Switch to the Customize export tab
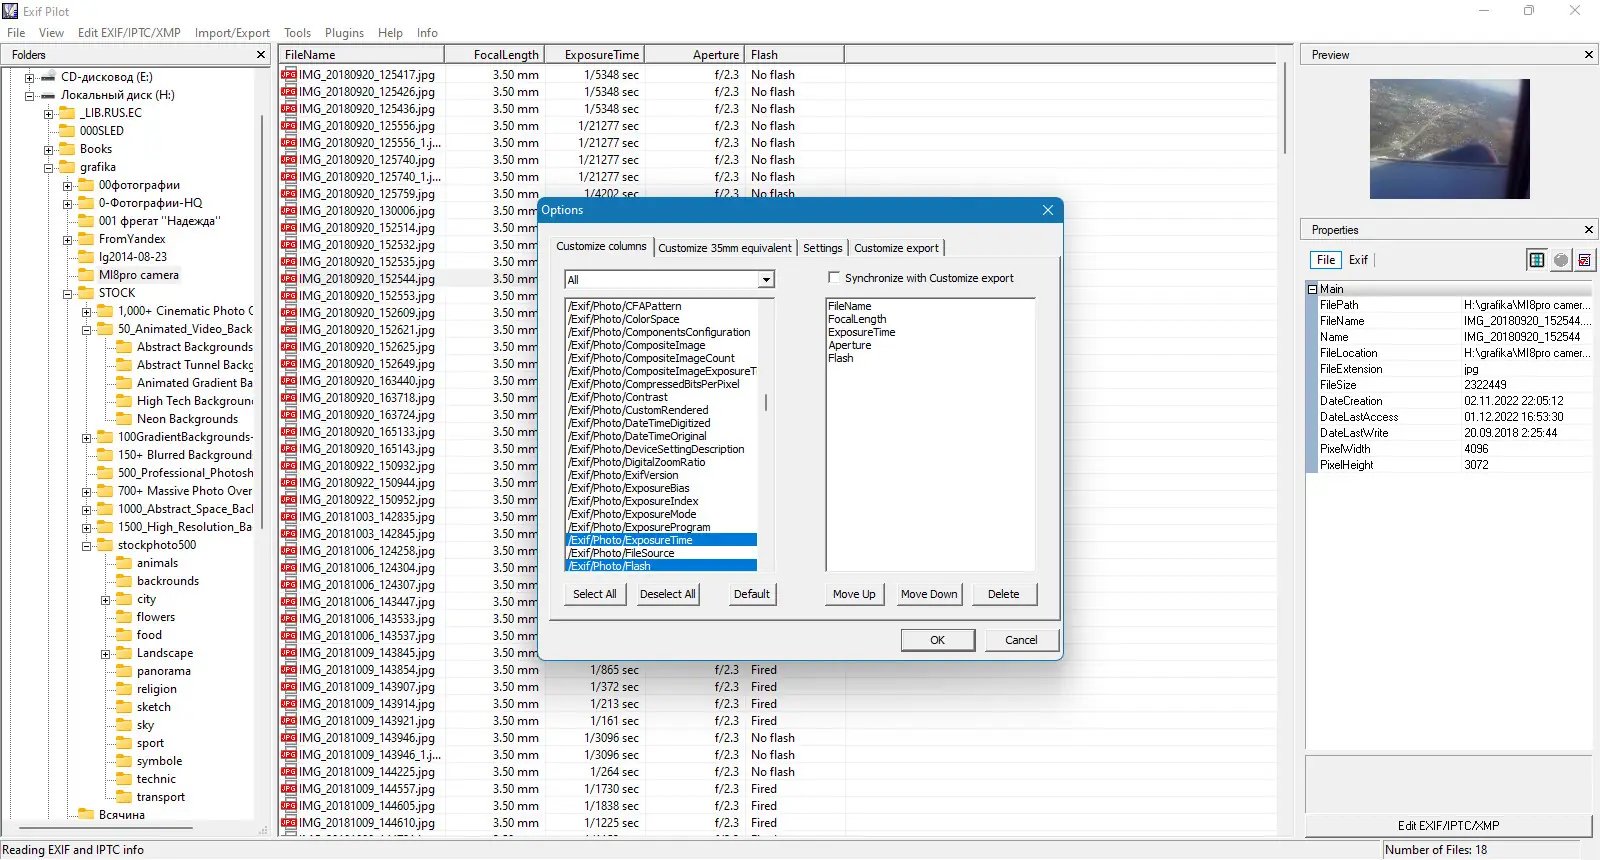Viewport: 1600px width, 860px height. (x=896, y=248)
